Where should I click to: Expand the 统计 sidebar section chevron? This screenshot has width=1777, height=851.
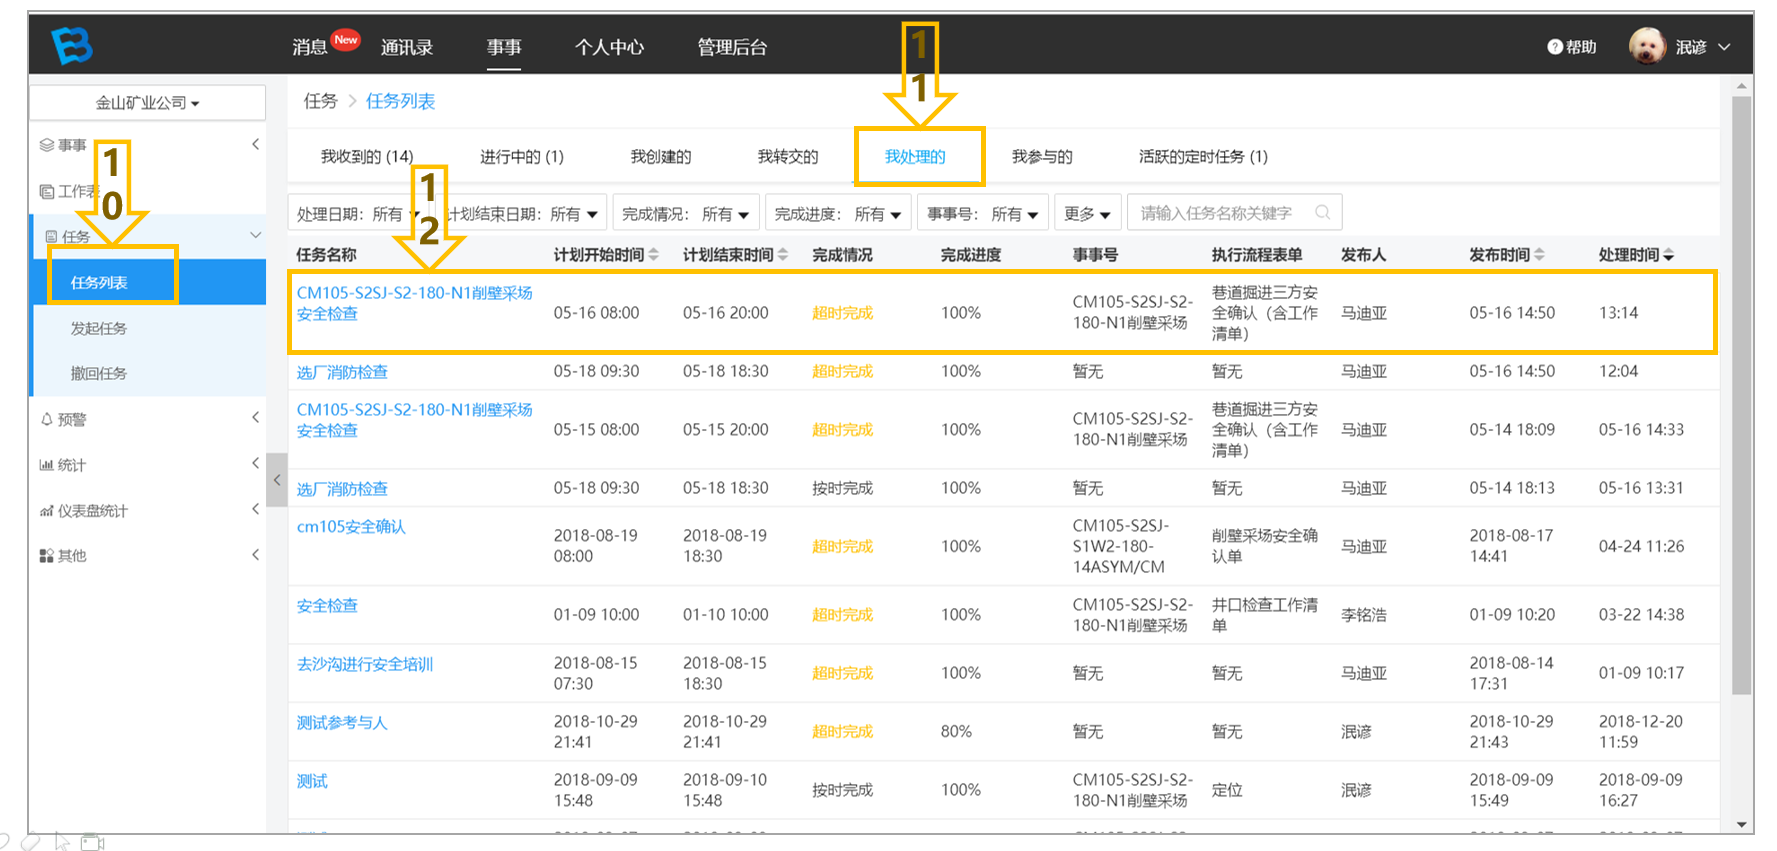[256, 463]
